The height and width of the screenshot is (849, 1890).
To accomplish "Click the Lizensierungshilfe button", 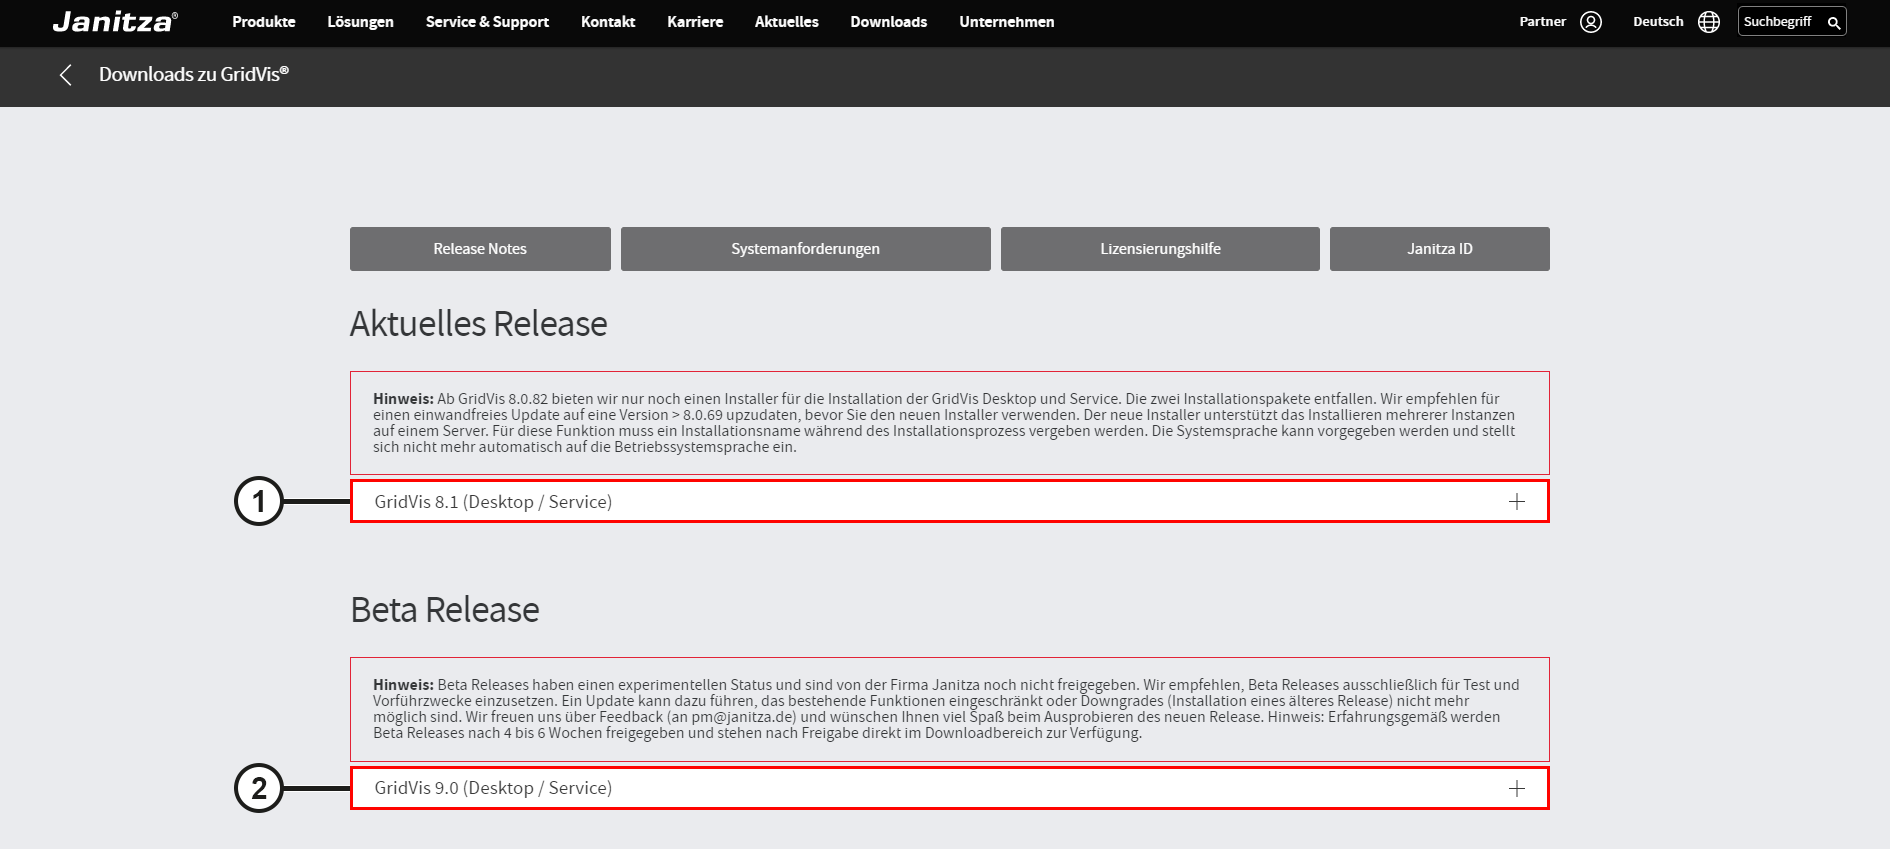I will click(1160, 249).
